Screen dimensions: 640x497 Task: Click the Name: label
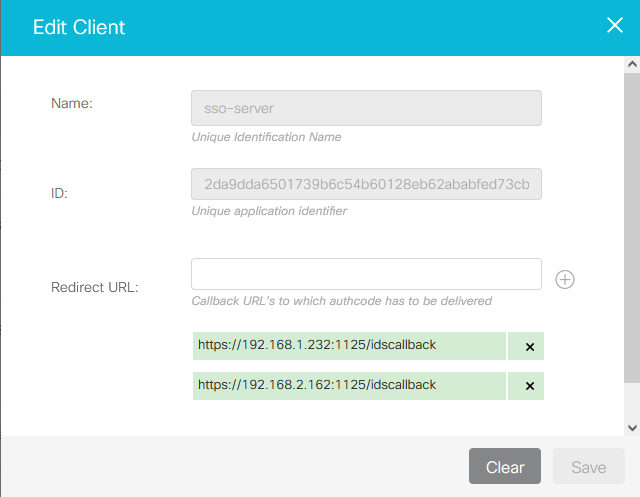coord(71,103)
